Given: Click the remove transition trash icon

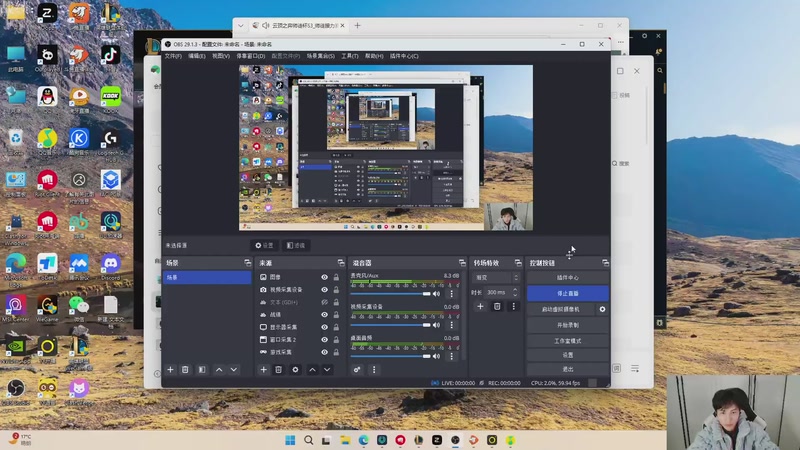Looking at the screenshot, I should [497, 306].
